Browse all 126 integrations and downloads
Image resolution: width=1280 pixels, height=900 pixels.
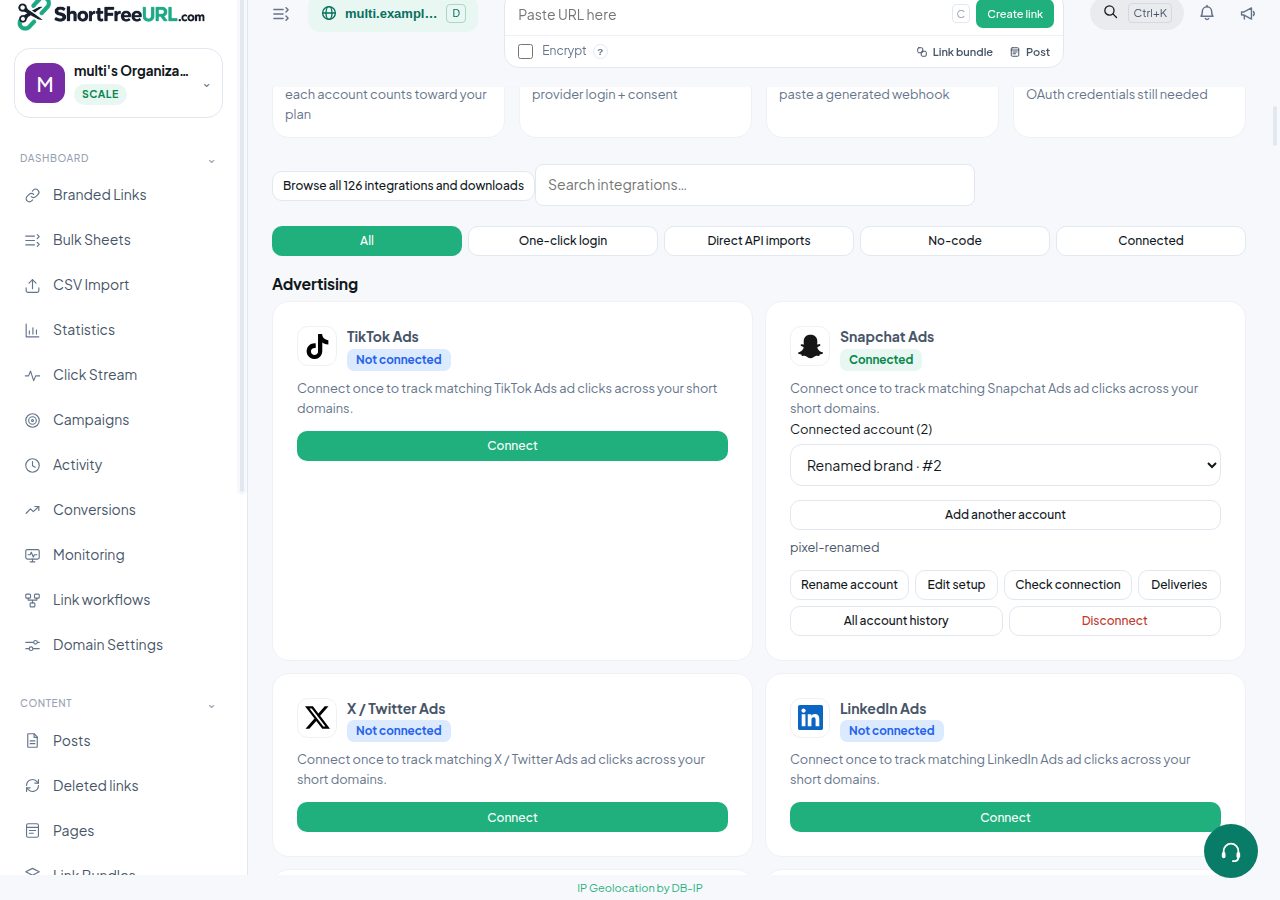click(x=403, y=186)
